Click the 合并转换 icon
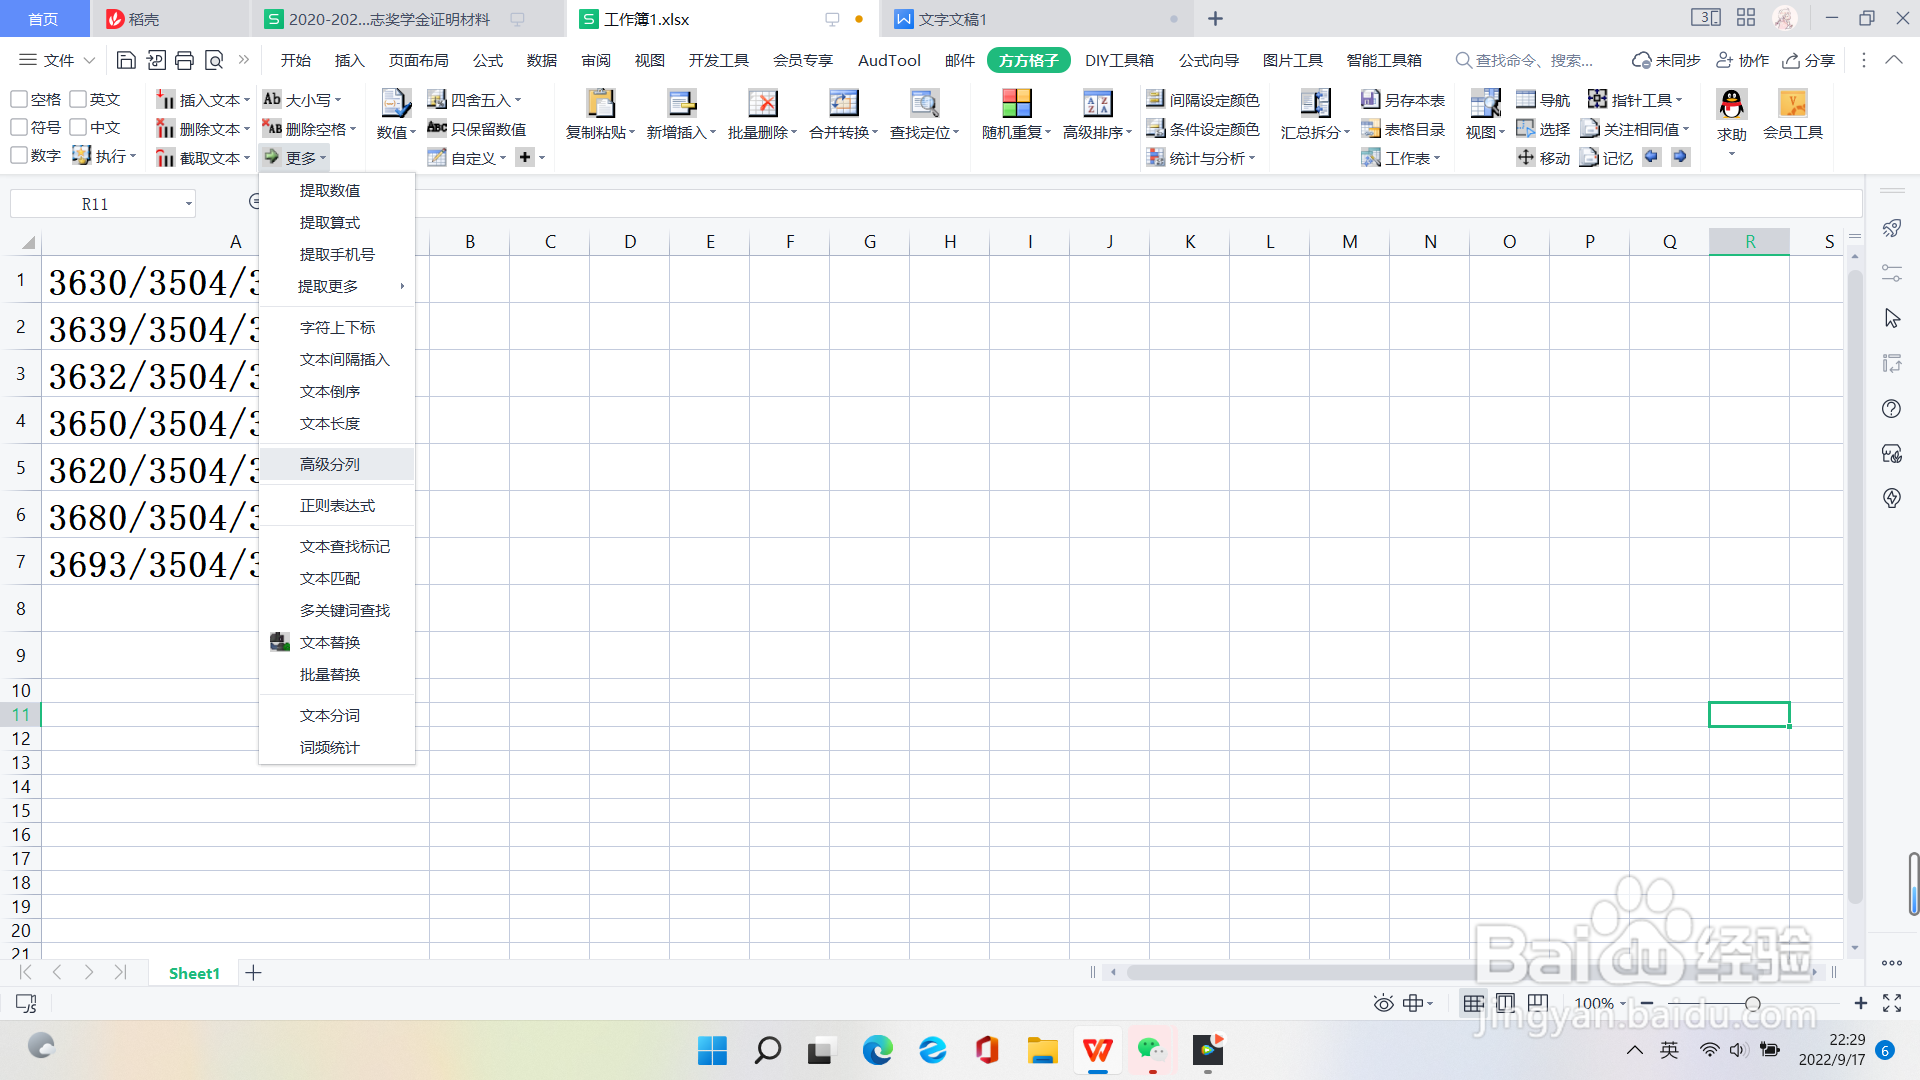 click(x=843, y=103)
